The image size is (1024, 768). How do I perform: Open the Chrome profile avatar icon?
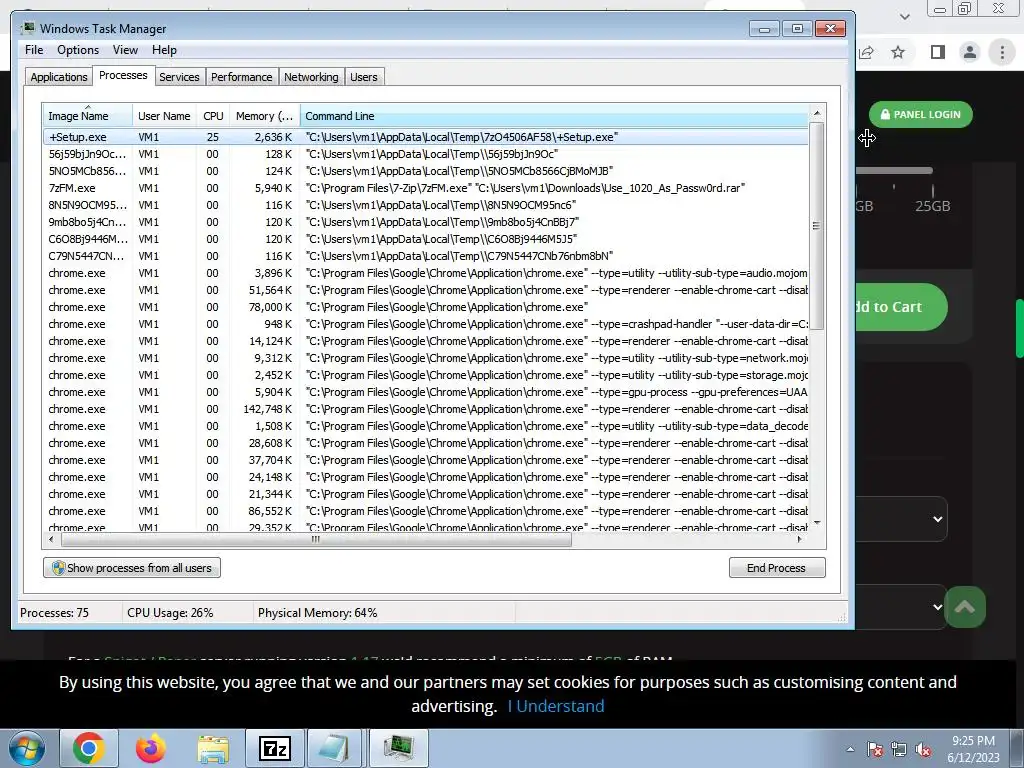(970, 52)
